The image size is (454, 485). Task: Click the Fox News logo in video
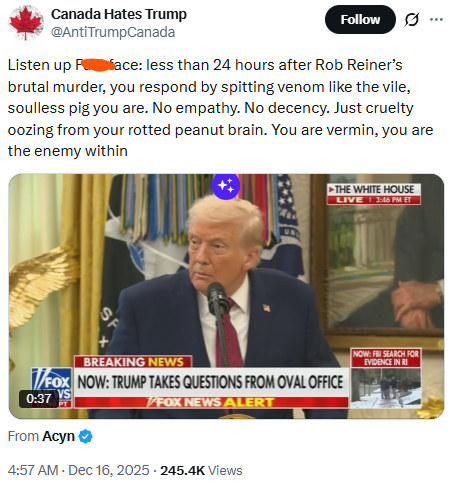point(52,387)
